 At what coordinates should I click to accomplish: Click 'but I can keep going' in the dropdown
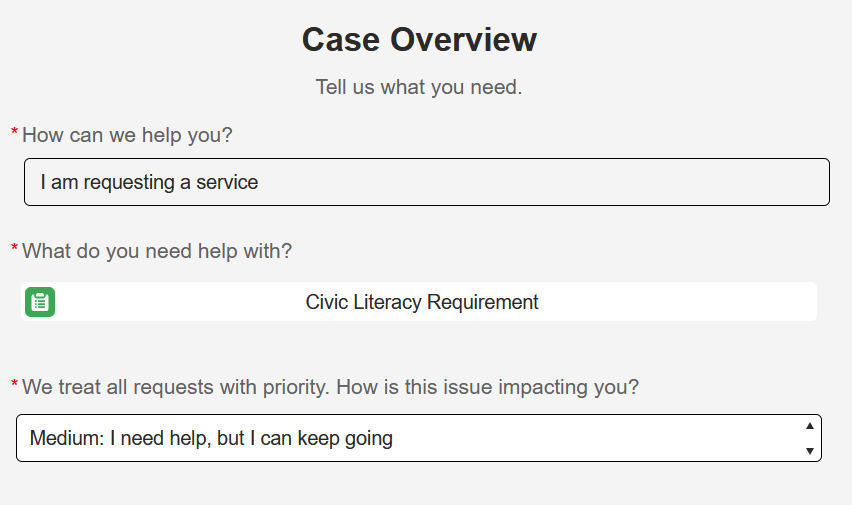coord(305,438)
